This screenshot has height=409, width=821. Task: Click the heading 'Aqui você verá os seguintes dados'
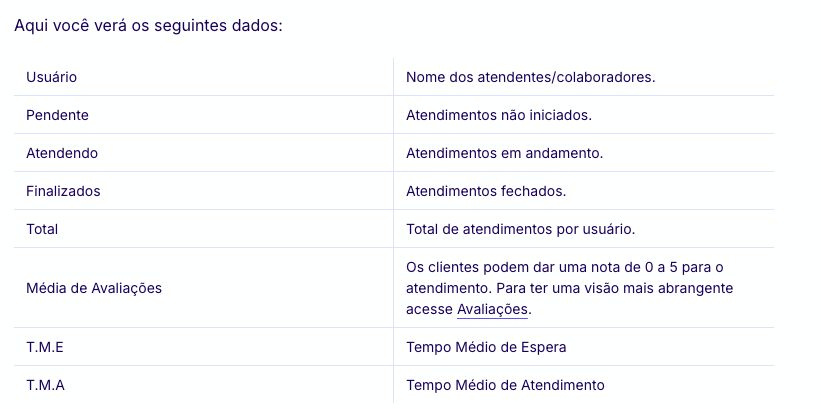[x=149, y=25]
